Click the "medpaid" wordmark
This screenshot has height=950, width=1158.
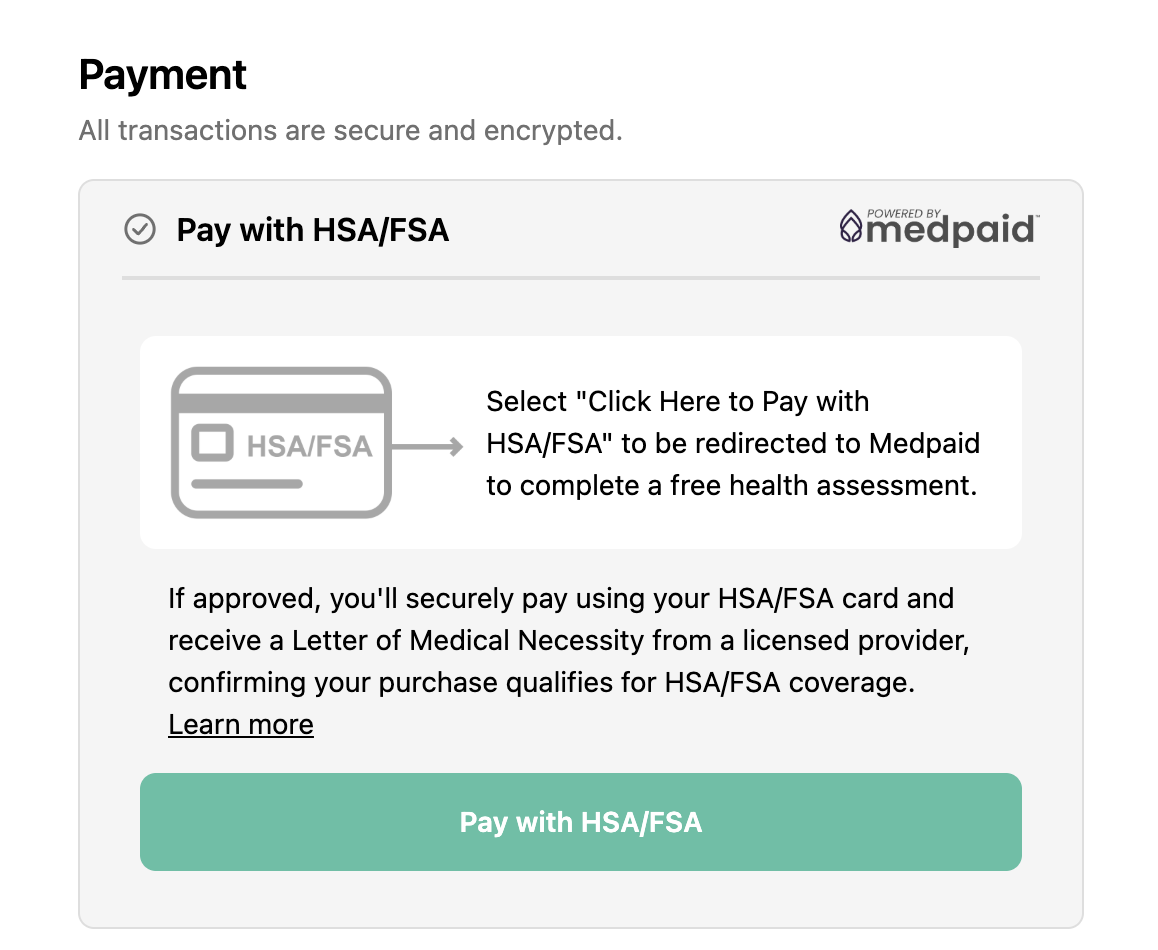(x=949, y=232)
